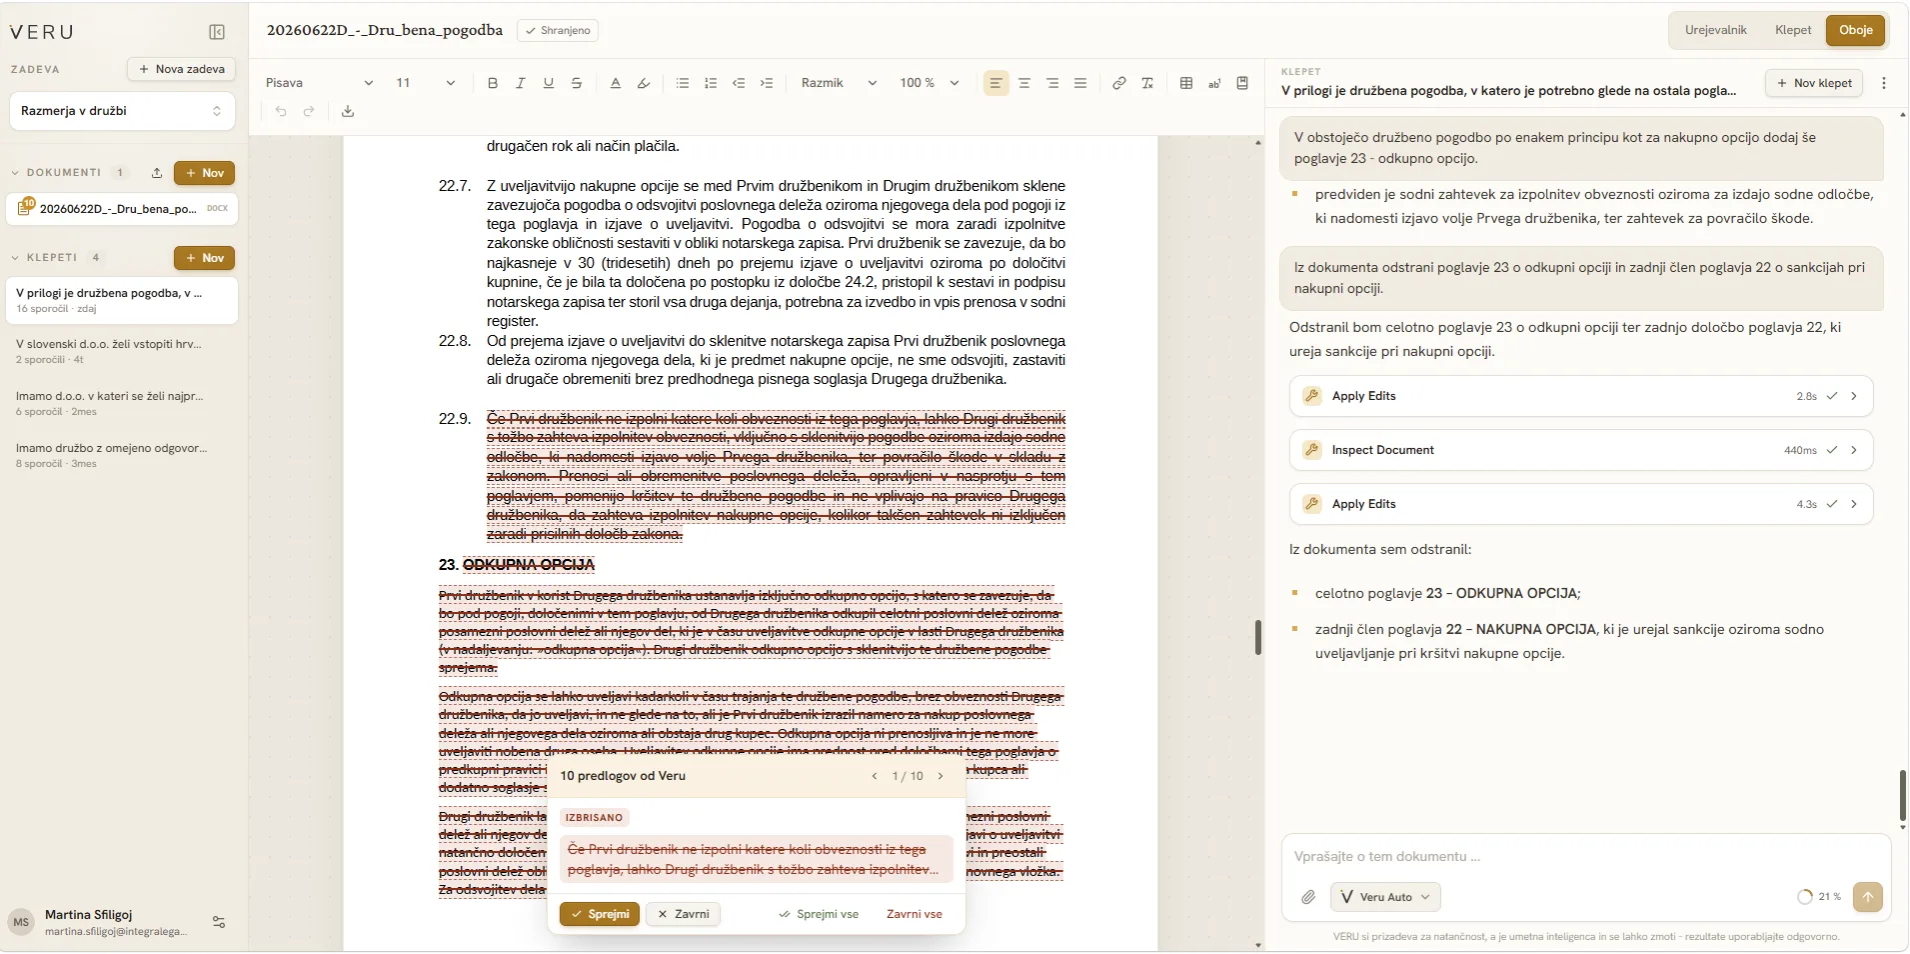Click the page layout icon at toolbar end

(1242, 83)
